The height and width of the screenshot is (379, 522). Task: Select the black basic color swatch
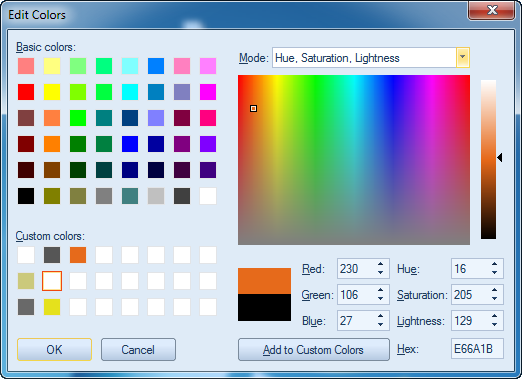click(x=26, y=196)
